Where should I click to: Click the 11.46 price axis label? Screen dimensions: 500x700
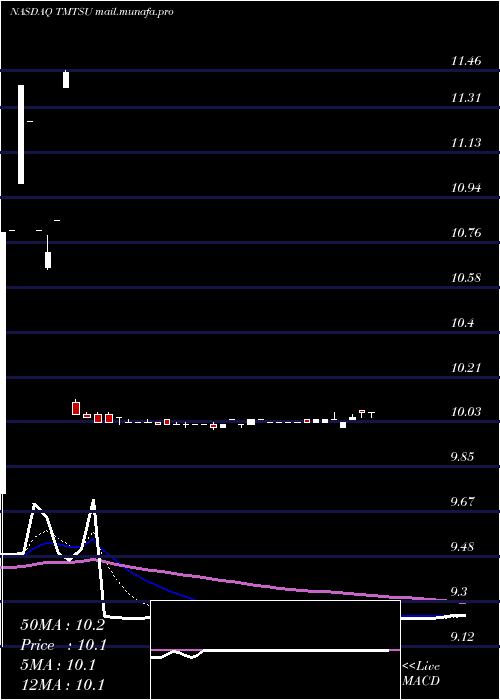[466, 61]
